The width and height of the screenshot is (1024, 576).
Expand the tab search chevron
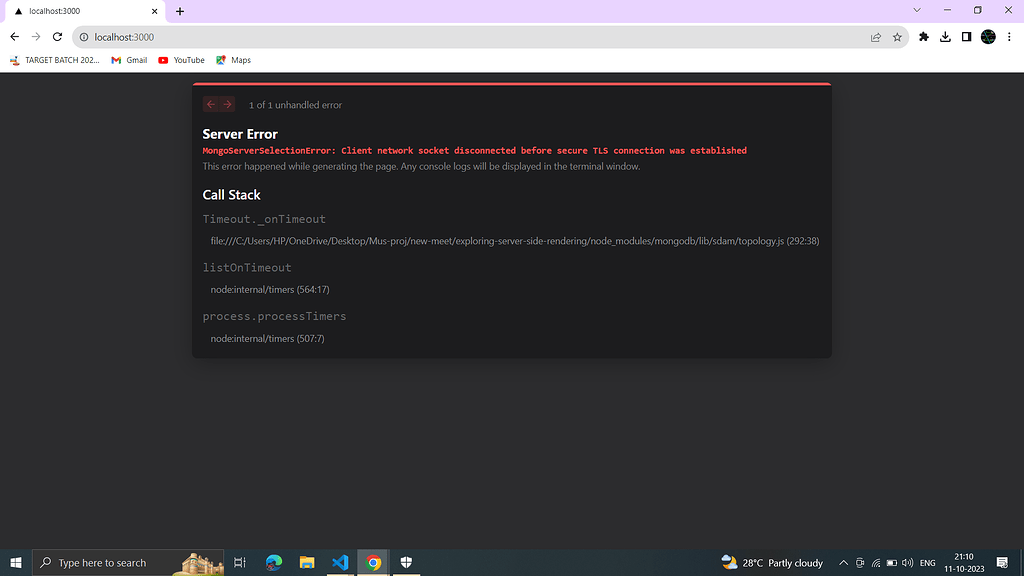[918, 10]
